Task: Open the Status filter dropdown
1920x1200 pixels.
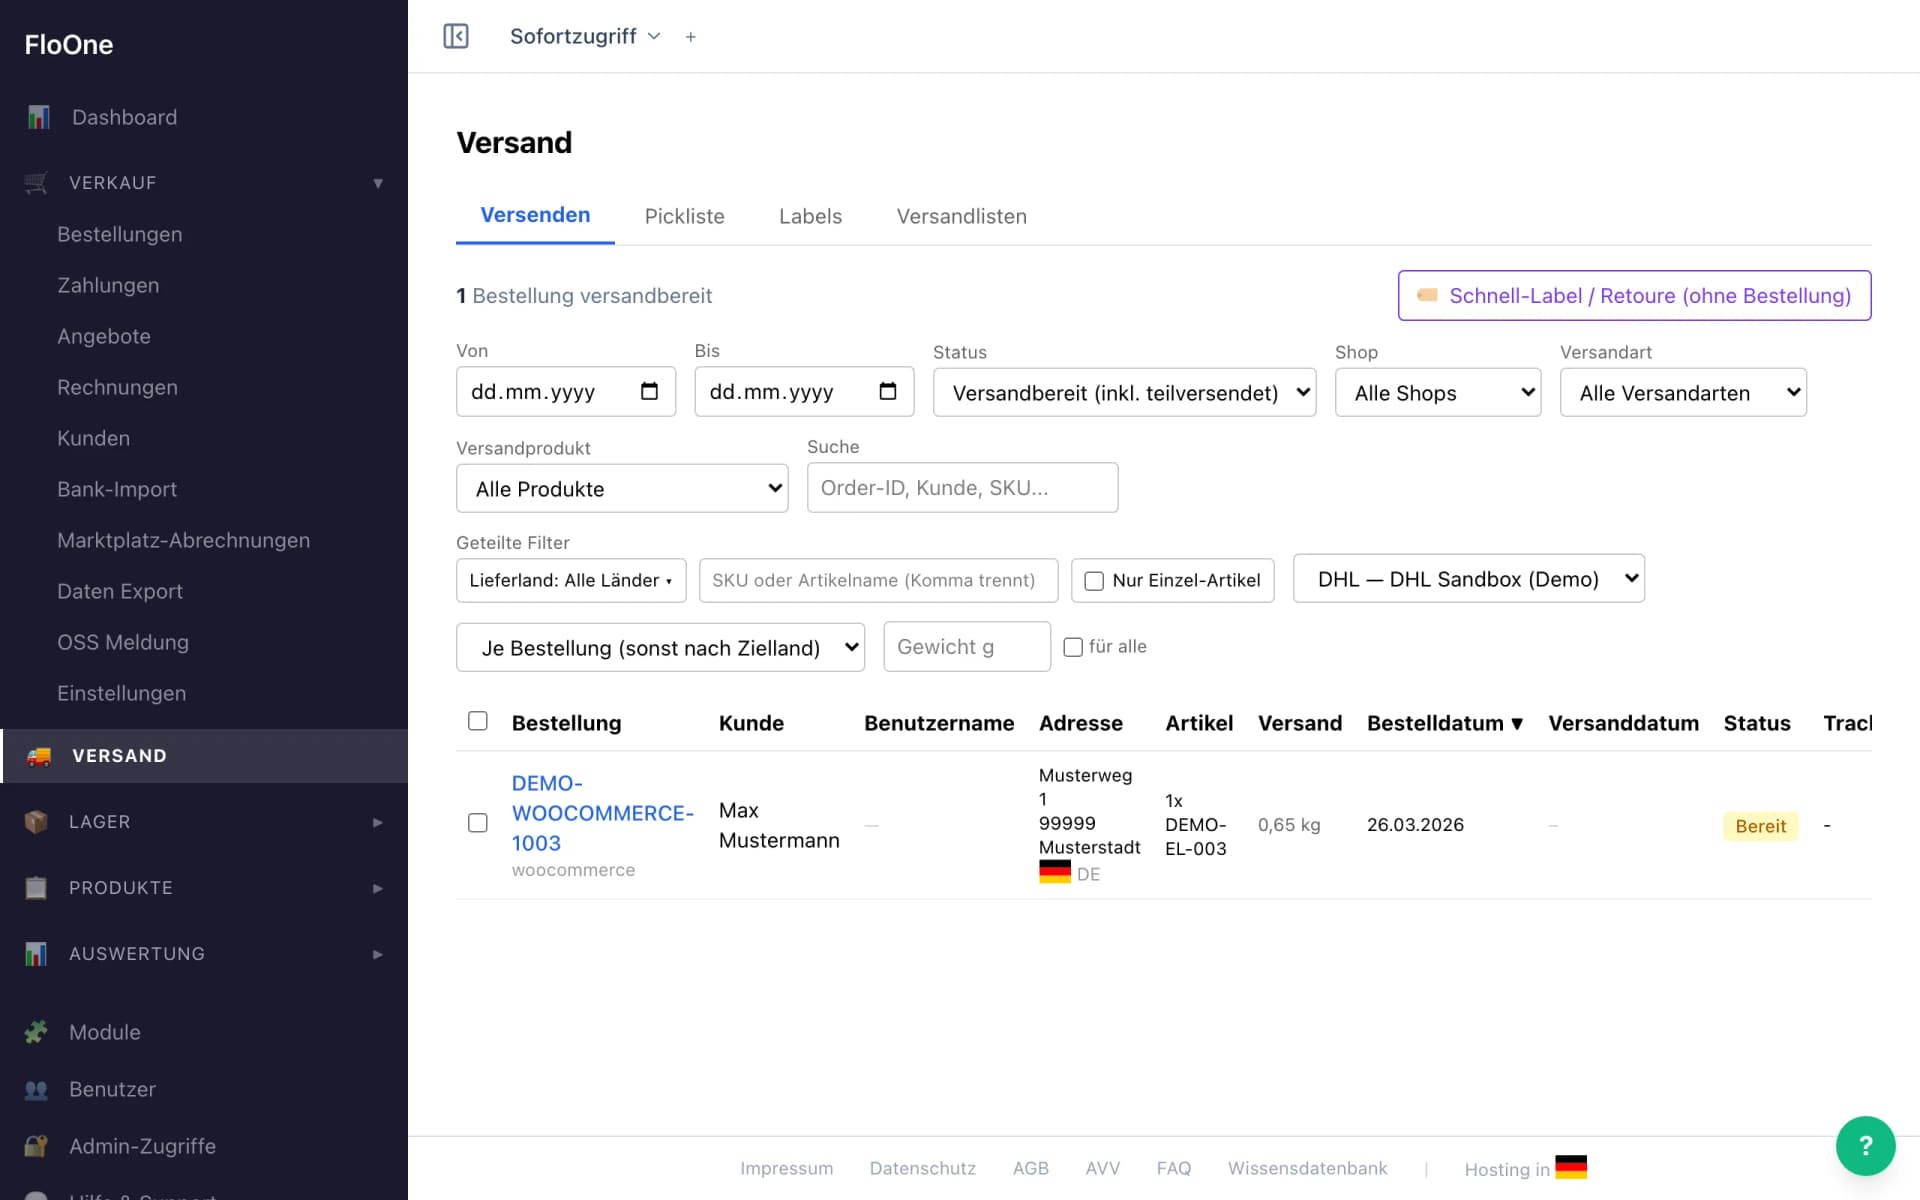Action: click(x=1124, y=392)
